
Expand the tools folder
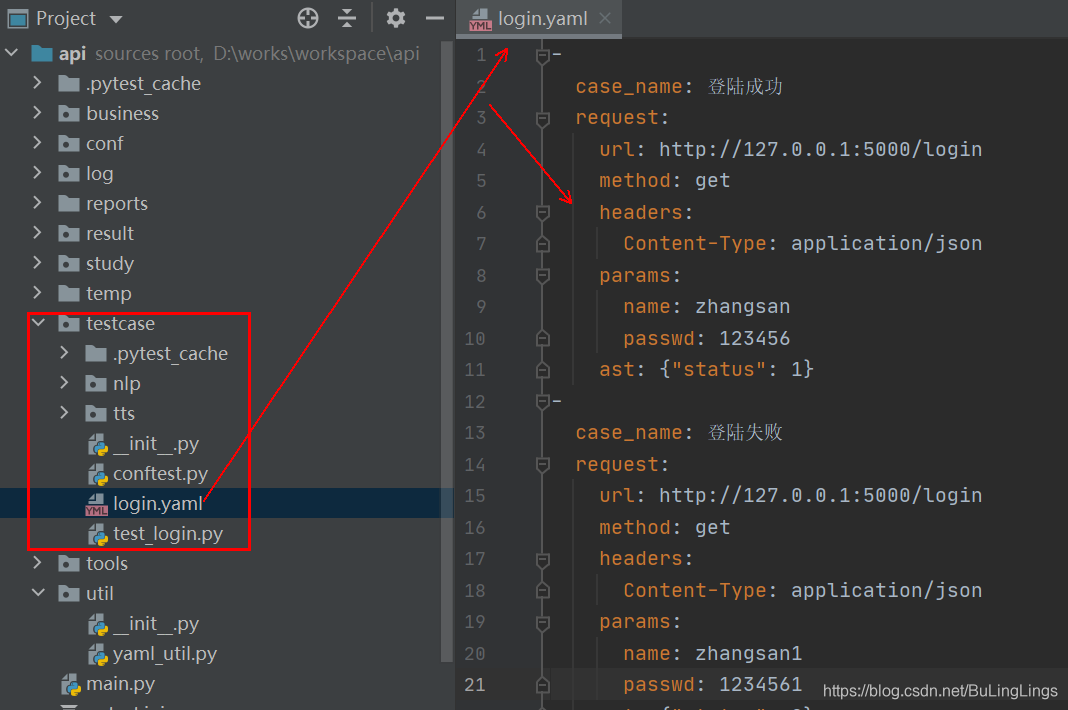37,563
